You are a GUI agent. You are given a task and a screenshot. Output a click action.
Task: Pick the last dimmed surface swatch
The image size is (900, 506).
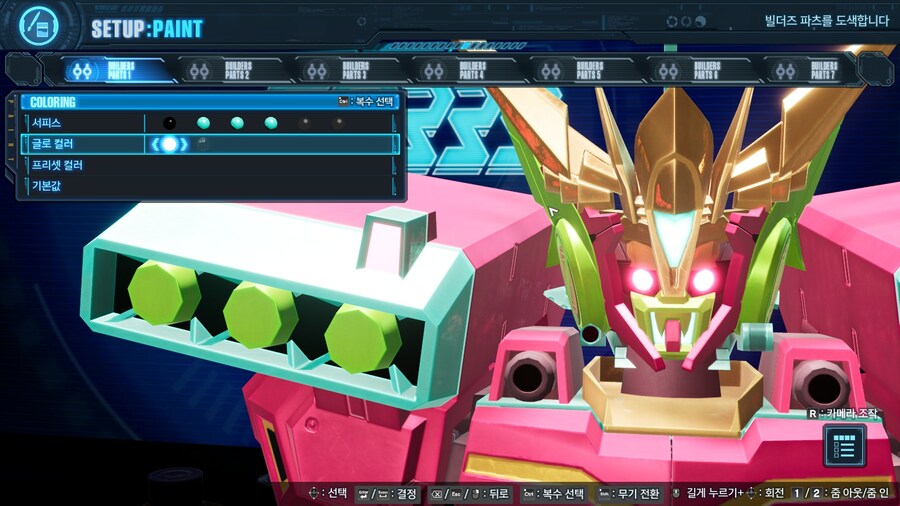tap(339, 122)
